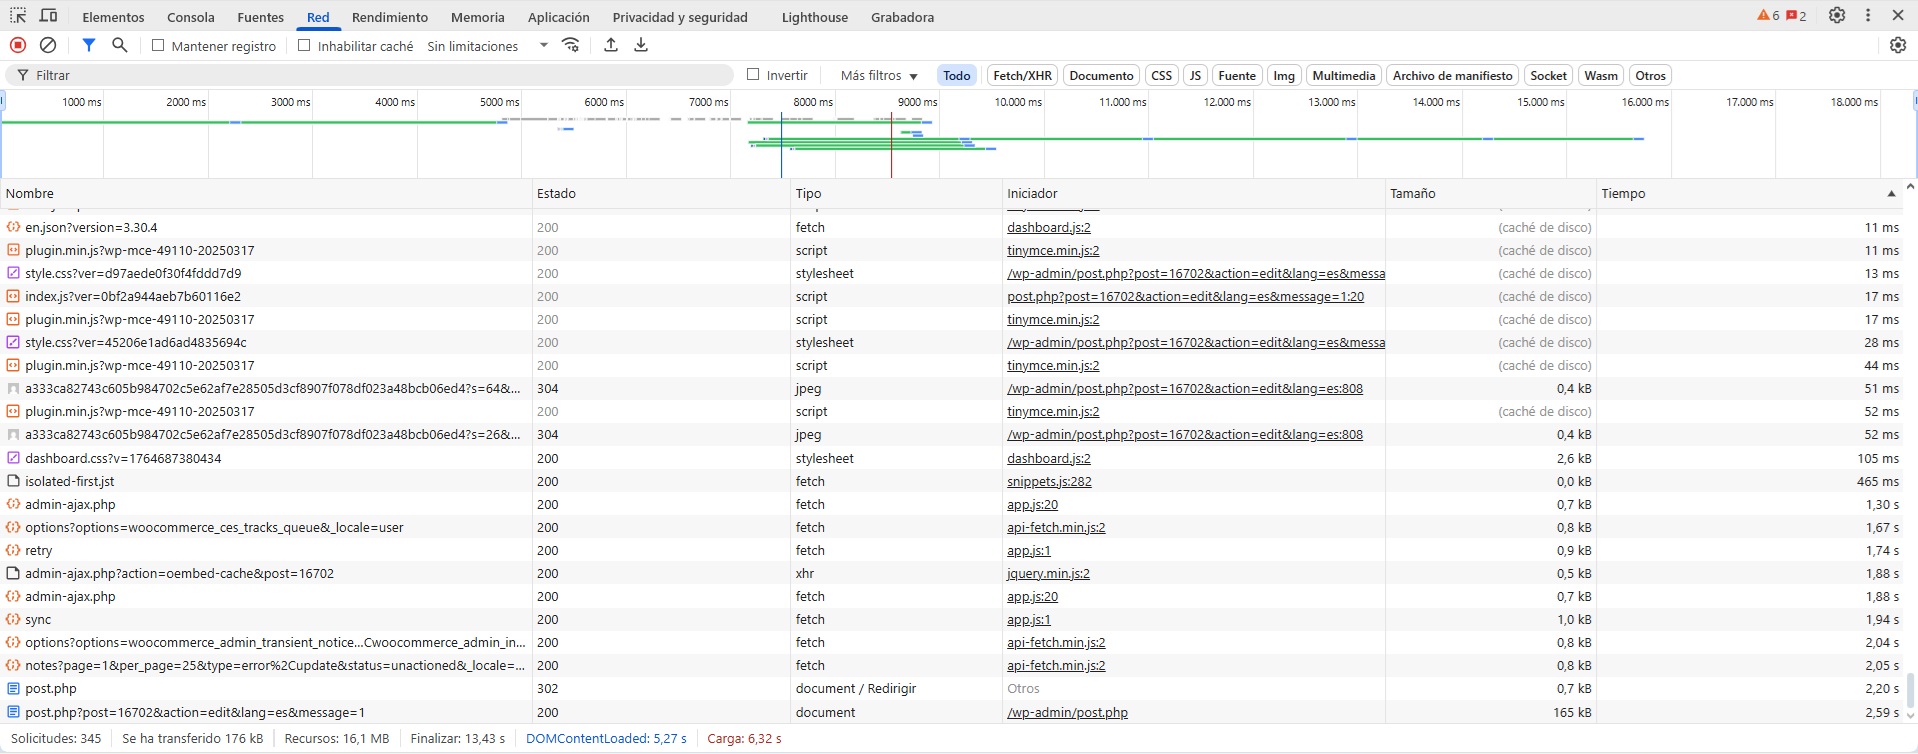Open Sin limitaciones throttling dropdown
This screenshot has width=1918, height=754.
pos(487,46)
